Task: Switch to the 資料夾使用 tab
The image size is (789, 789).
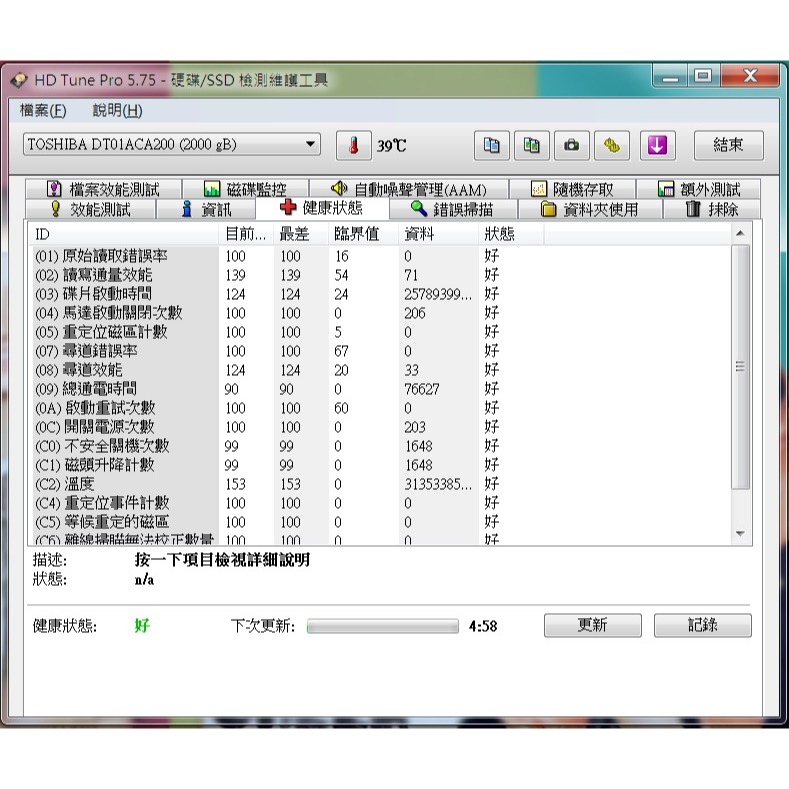Action: (x=590, y=209)
